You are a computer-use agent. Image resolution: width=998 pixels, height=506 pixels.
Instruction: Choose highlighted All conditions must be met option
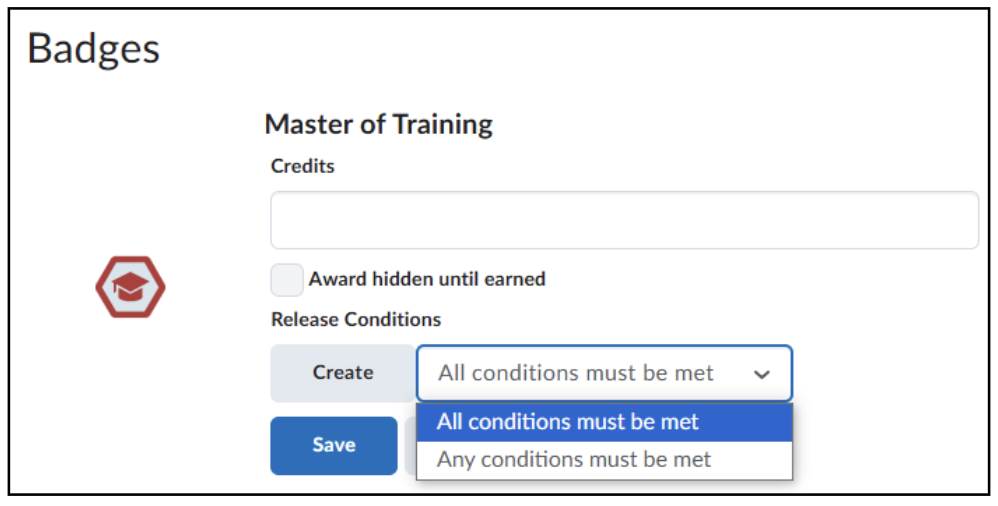click(604, 422)
